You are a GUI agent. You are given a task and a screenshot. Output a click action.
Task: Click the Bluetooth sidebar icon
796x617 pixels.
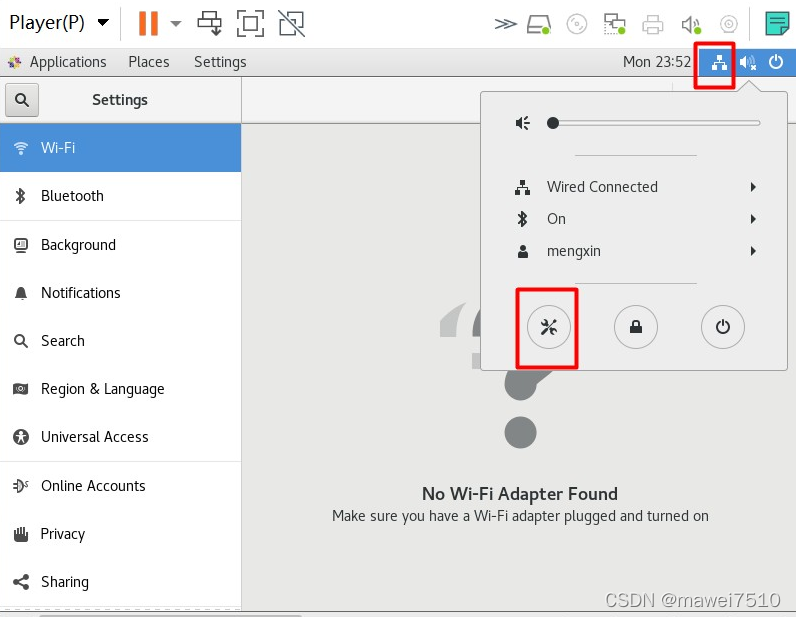pos(20,196)
